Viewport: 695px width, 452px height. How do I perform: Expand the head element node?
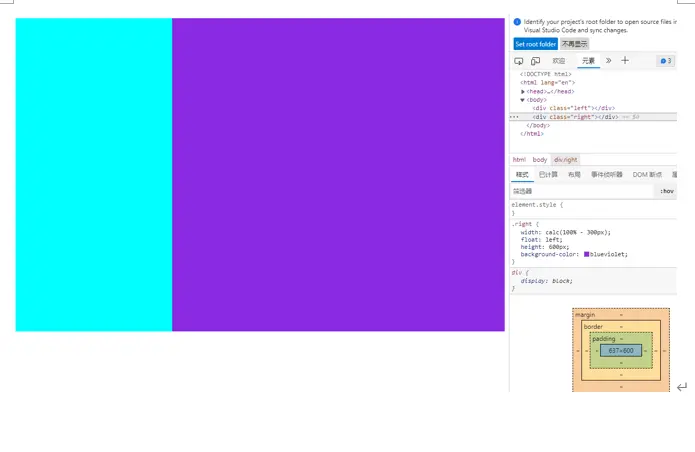(523, 92)
